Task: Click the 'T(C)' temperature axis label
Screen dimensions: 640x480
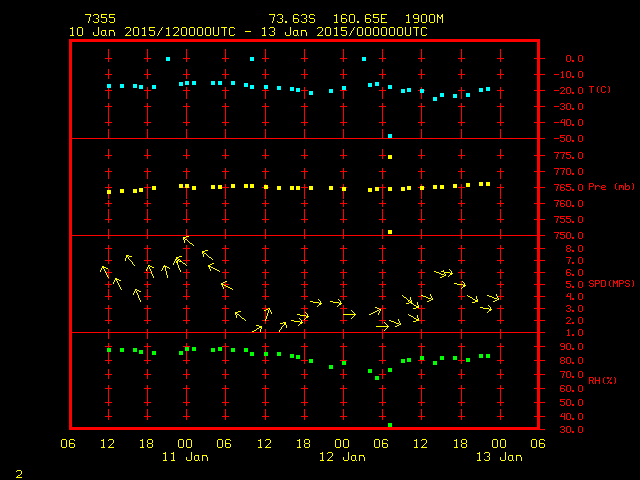Action: [x=600, y=89]
